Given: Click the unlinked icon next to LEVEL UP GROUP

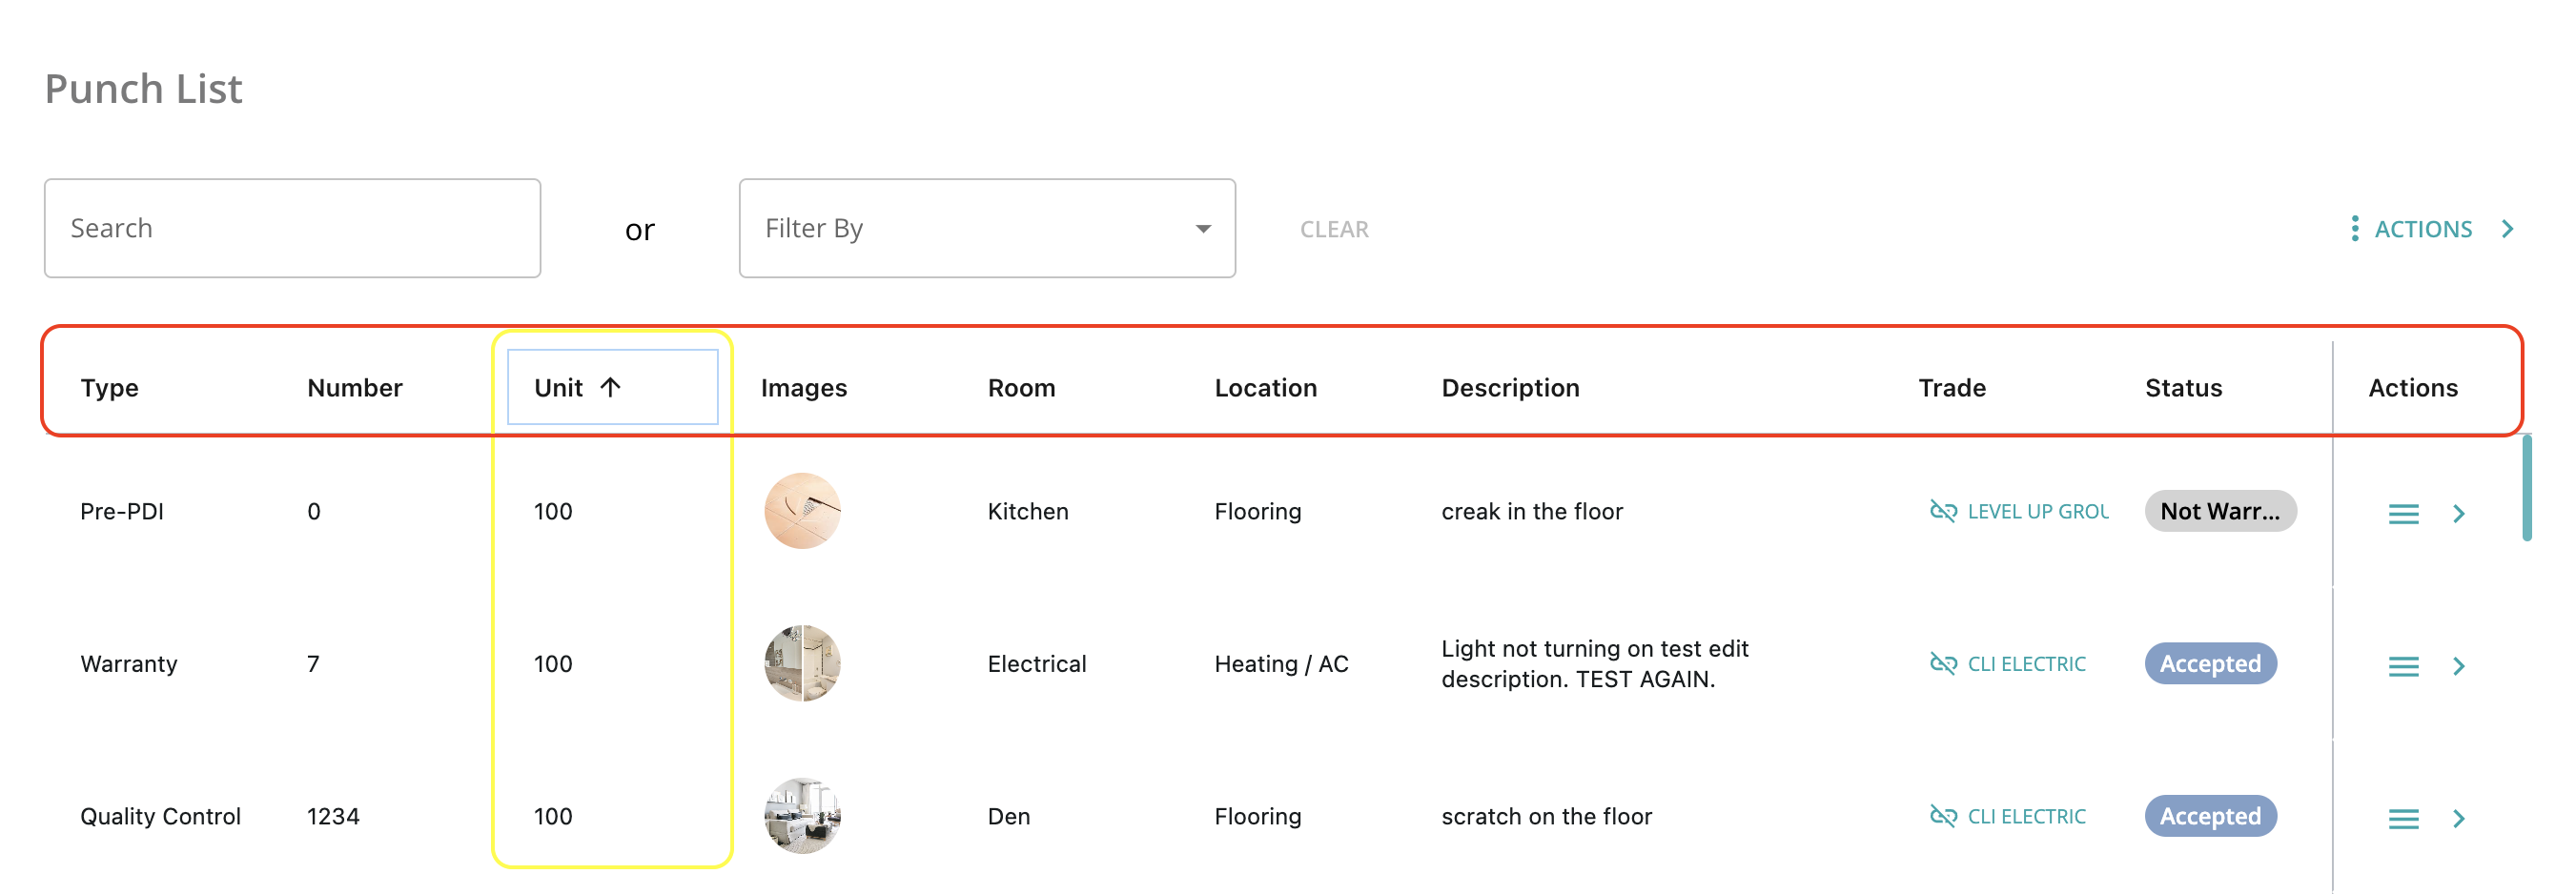Looking at the screenshot, I should tap(1943, 511).
